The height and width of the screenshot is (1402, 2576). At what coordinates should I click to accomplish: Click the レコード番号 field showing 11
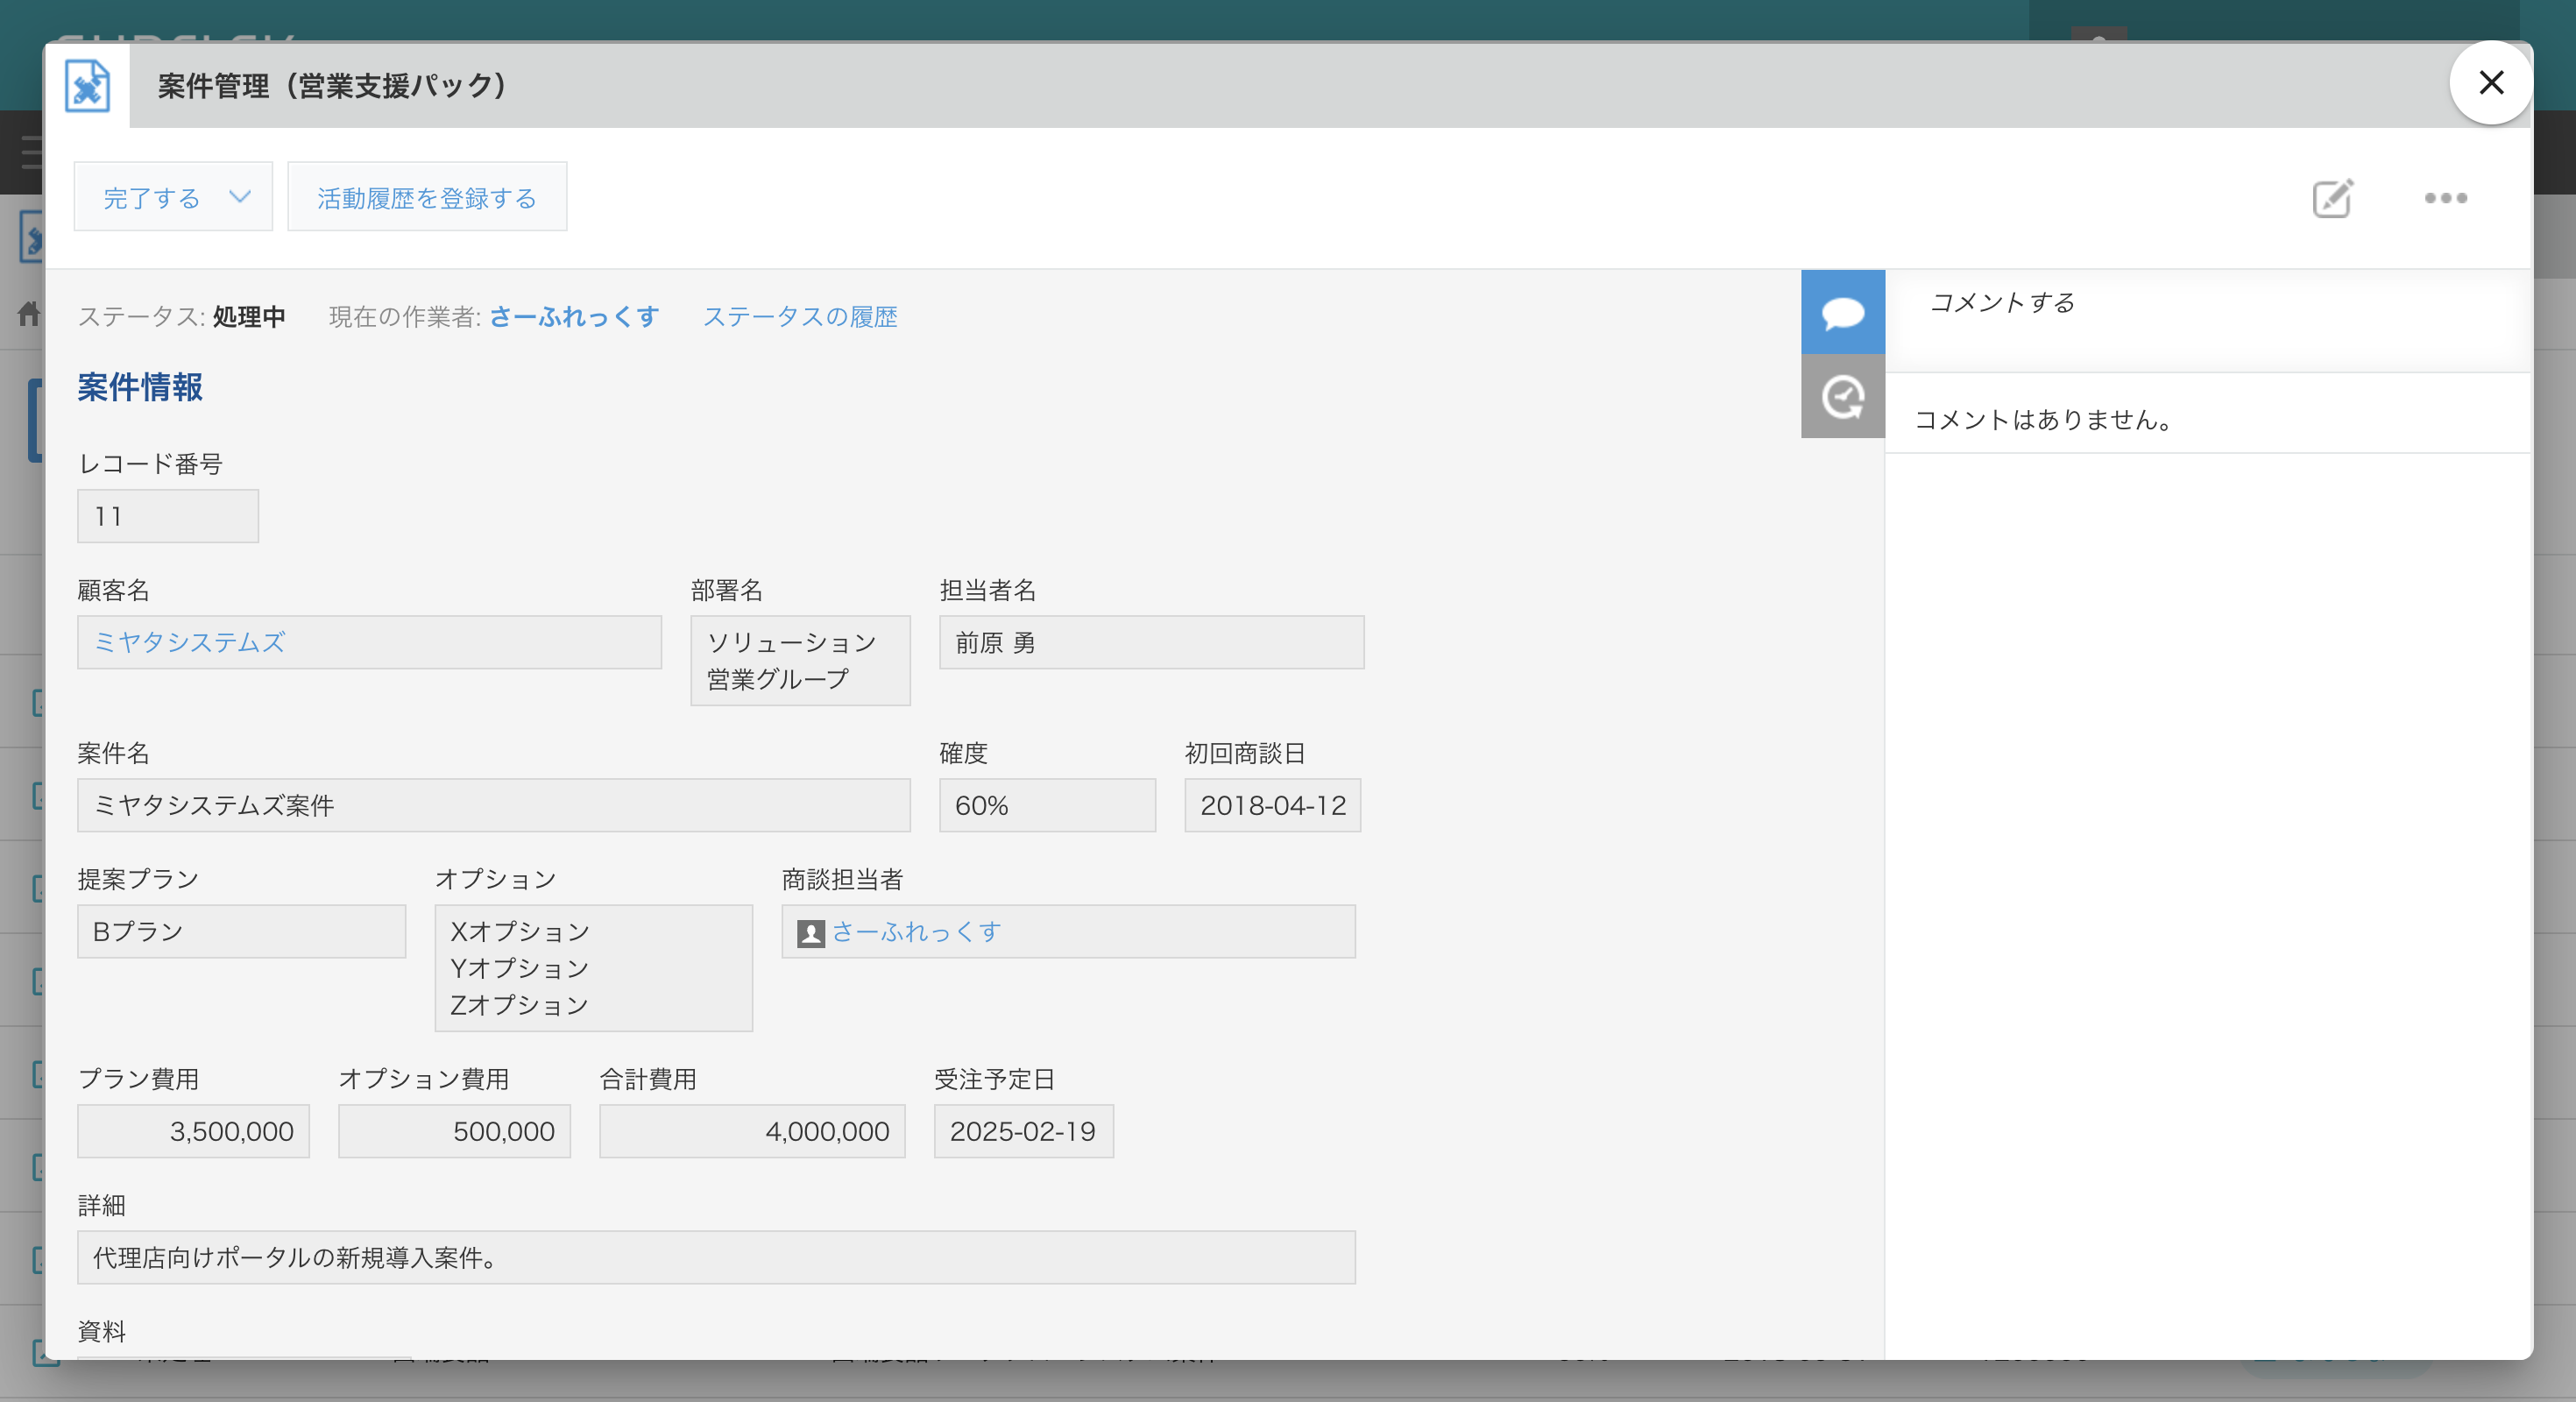pos(167,516)
